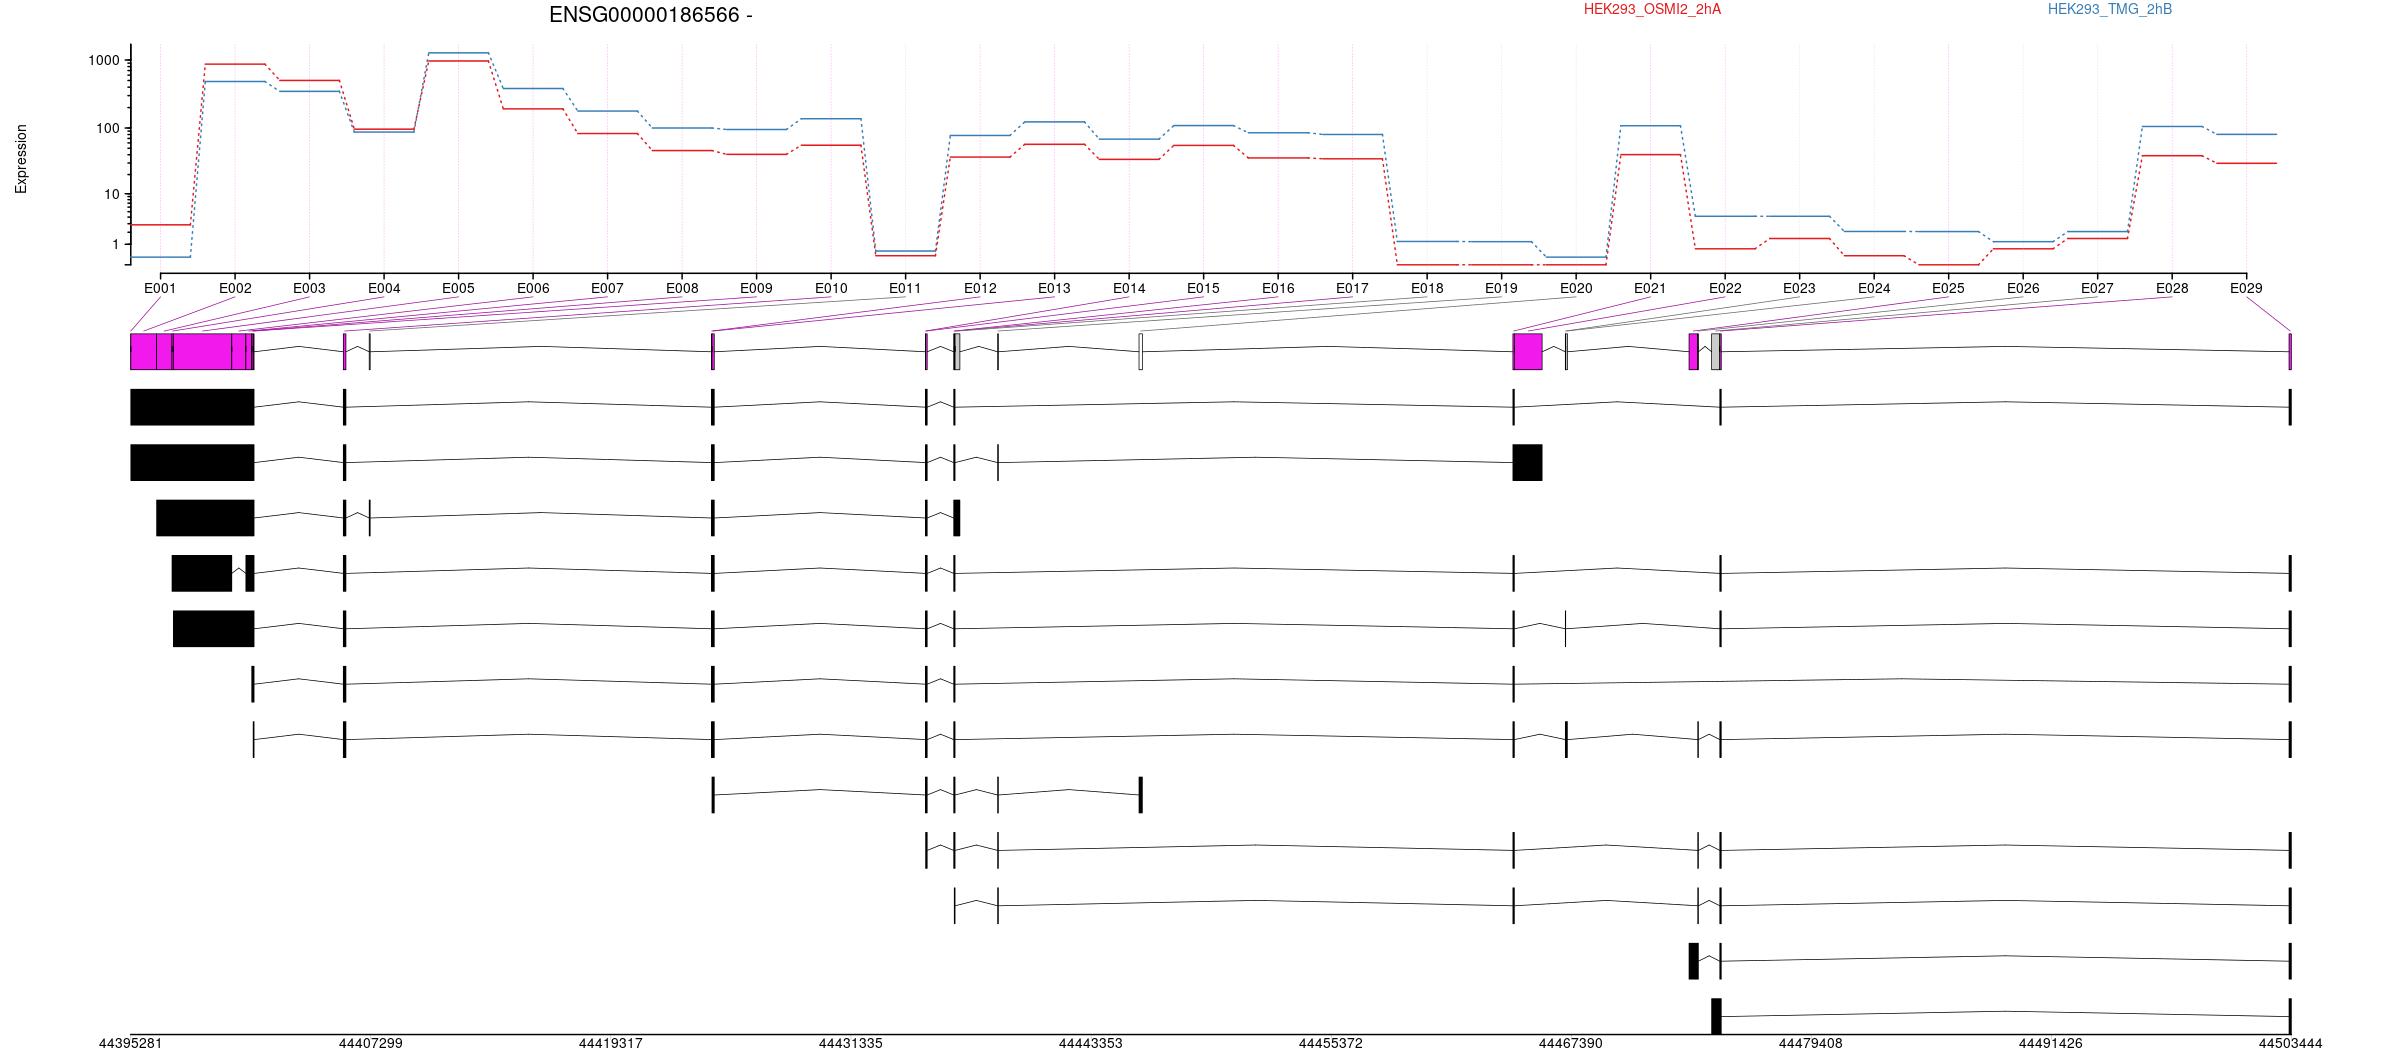Click exon label E018
Viewport: 2400px width, 1060px height.
pyautogui.click(x=1427, y=289)
